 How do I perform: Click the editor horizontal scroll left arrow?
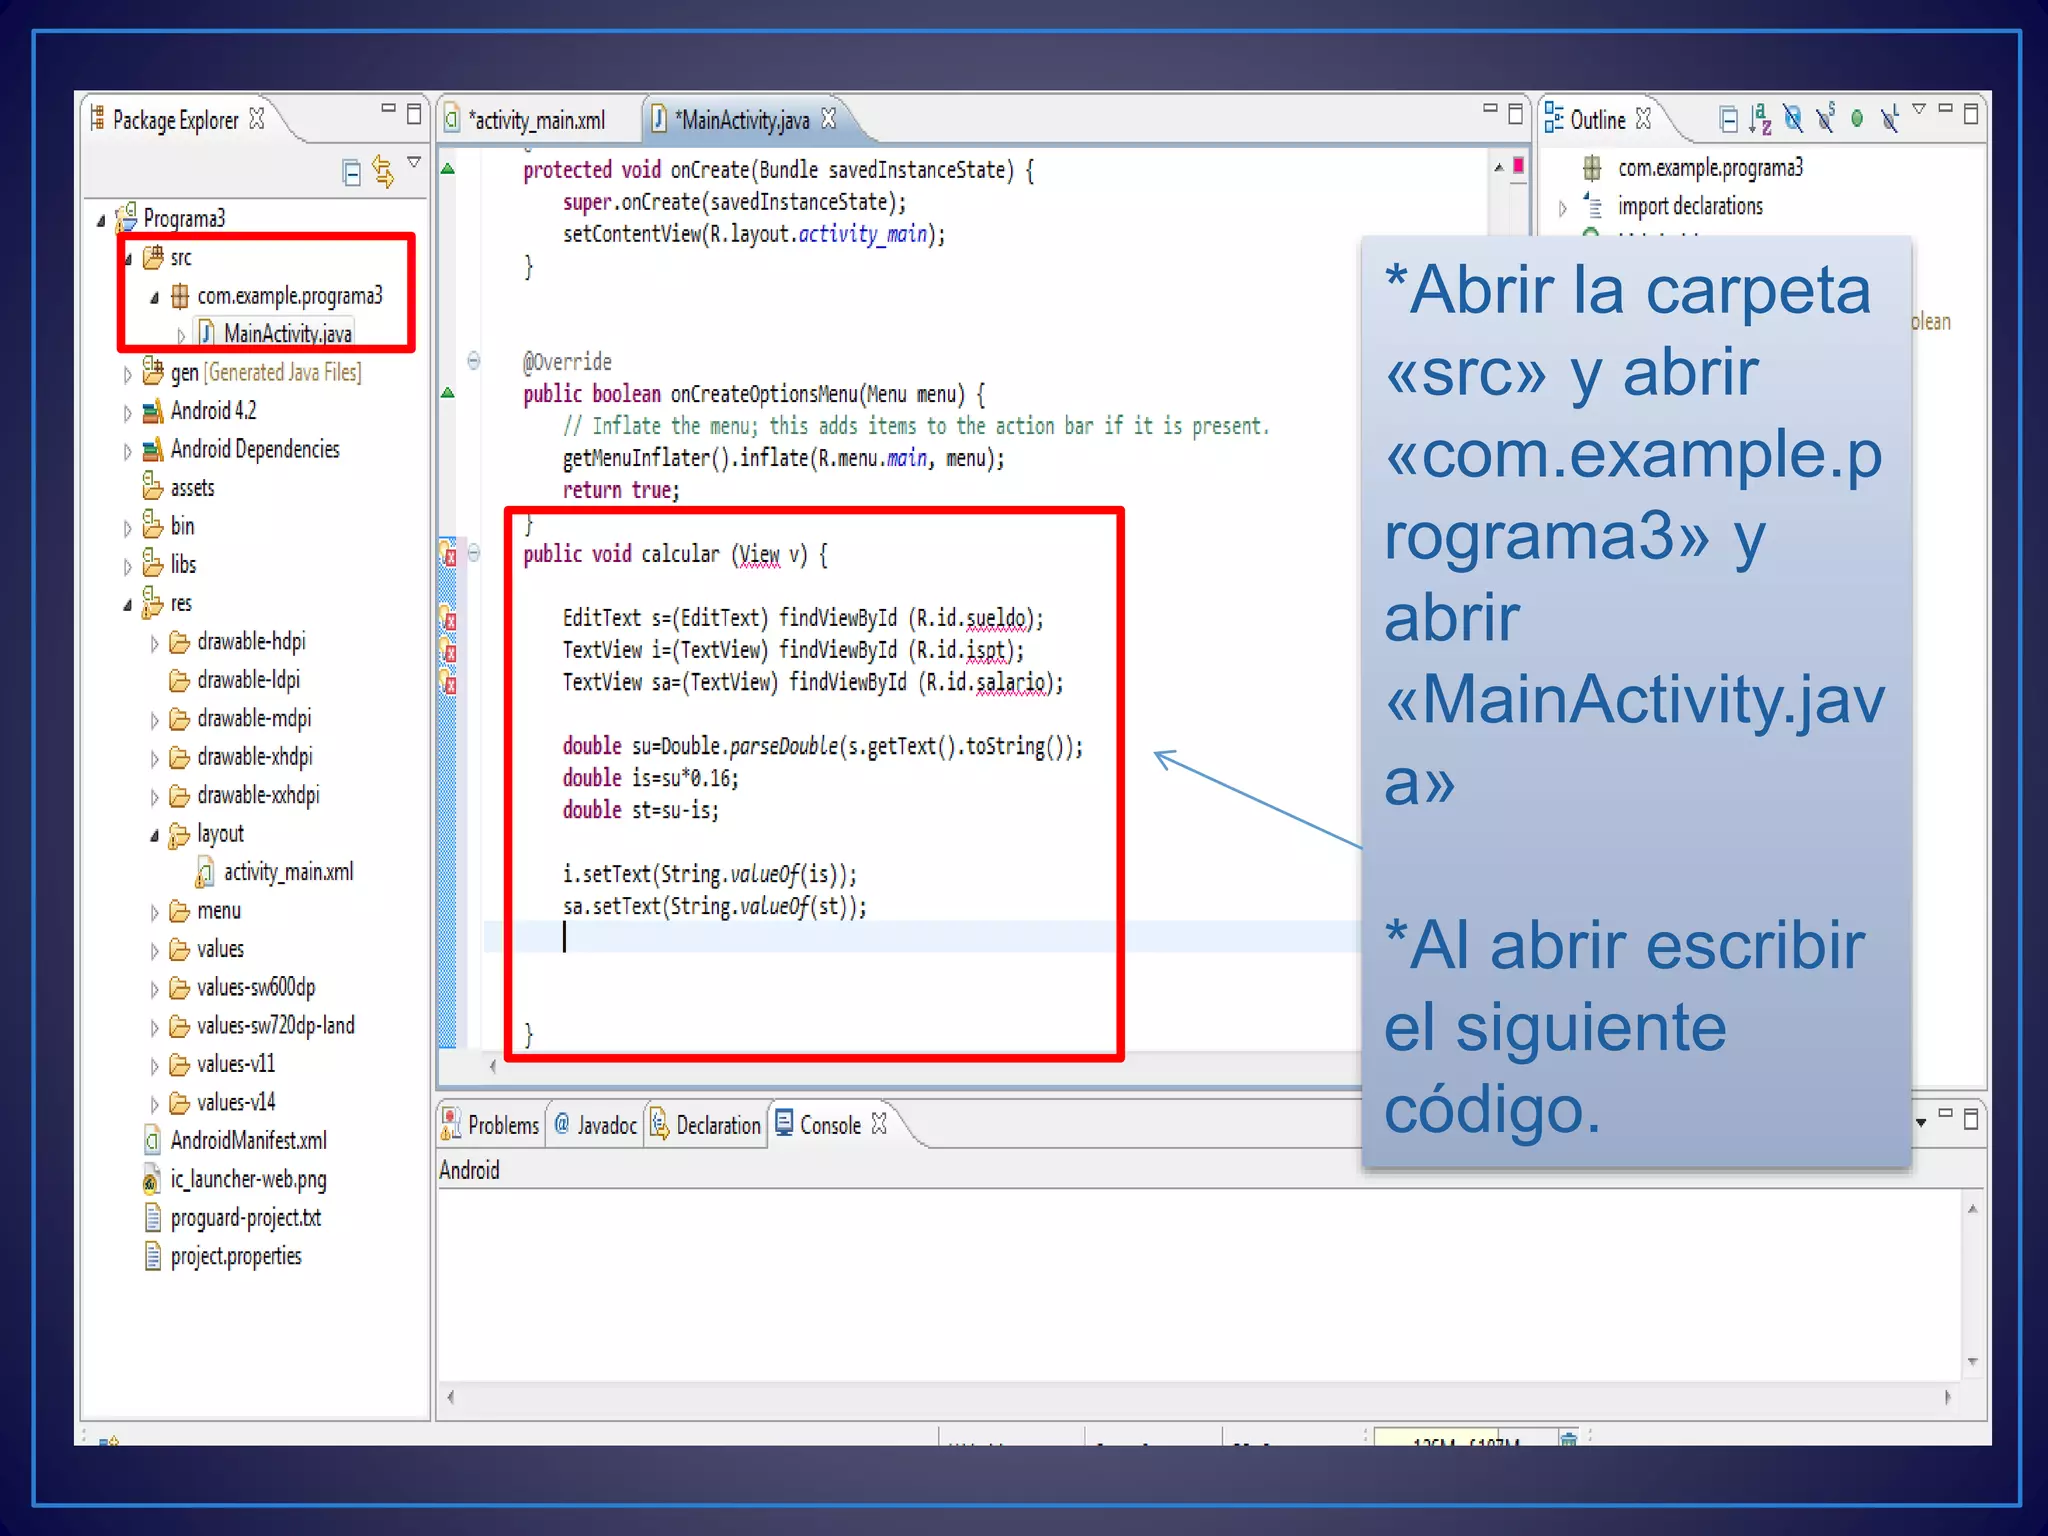click(493, 1066)
